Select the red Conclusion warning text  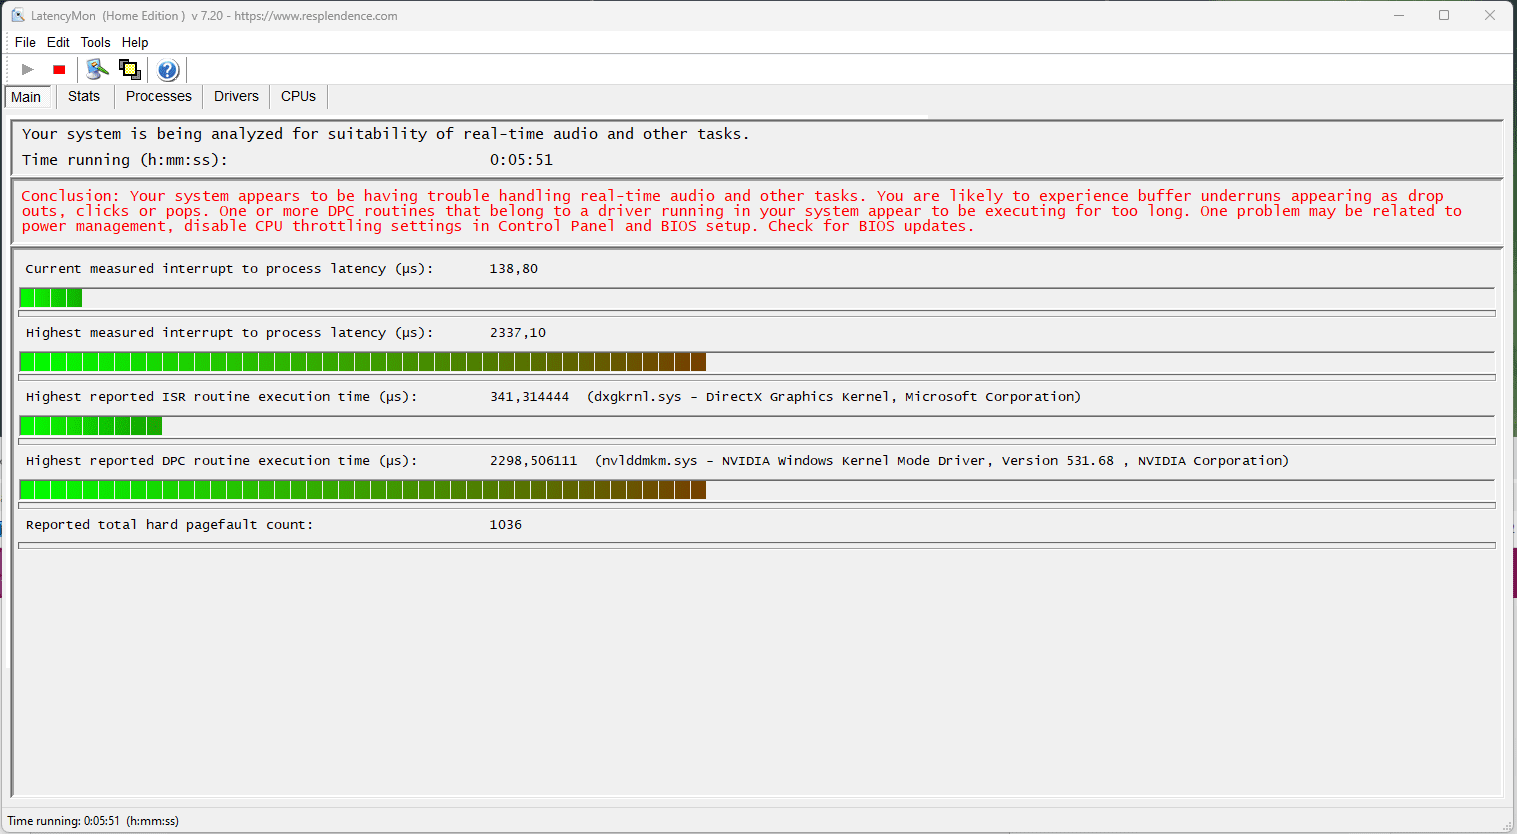(x=741, y=211)
